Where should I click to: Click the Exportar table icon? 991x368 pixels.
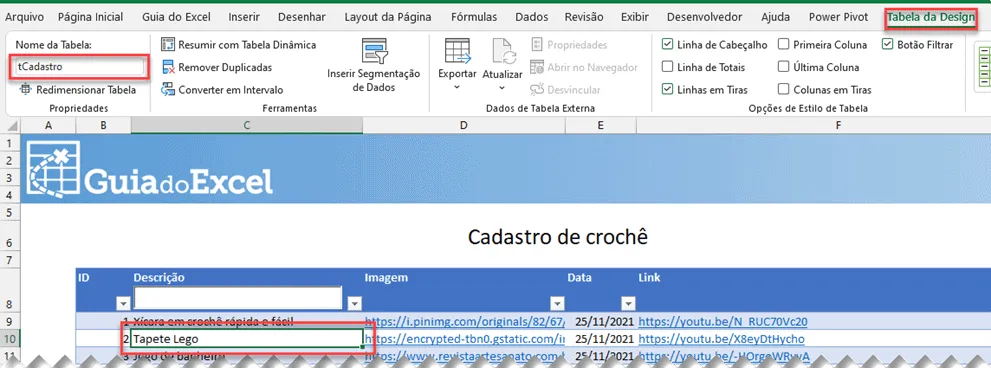[x=458, y=51]
